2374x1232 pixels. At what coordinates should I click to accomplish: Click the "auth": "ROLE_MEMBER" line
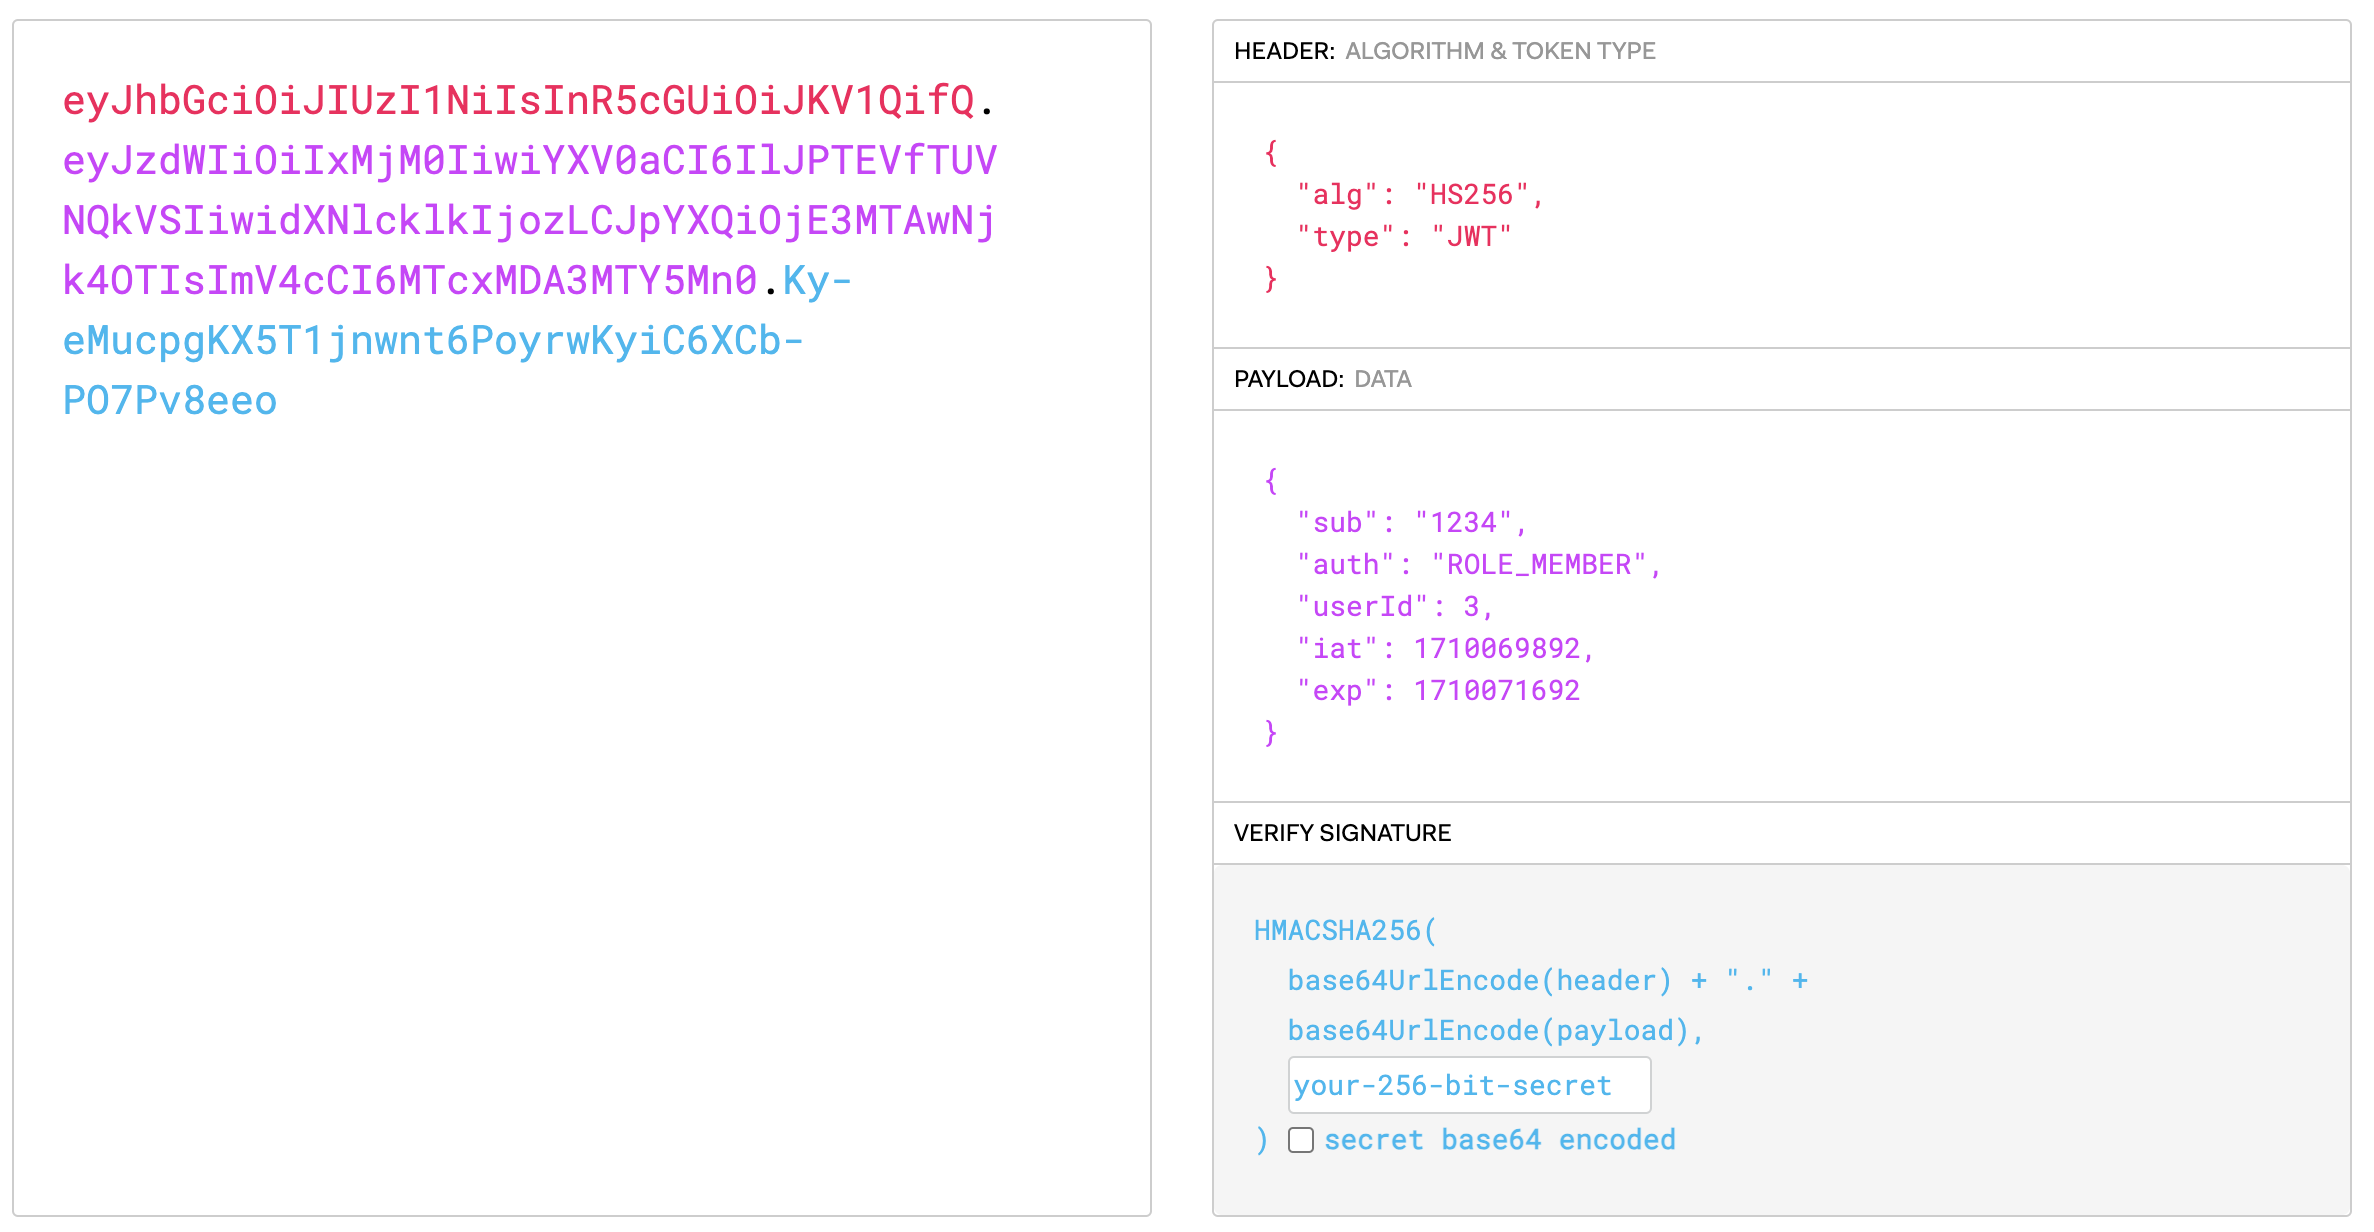tap(1479, 564)
